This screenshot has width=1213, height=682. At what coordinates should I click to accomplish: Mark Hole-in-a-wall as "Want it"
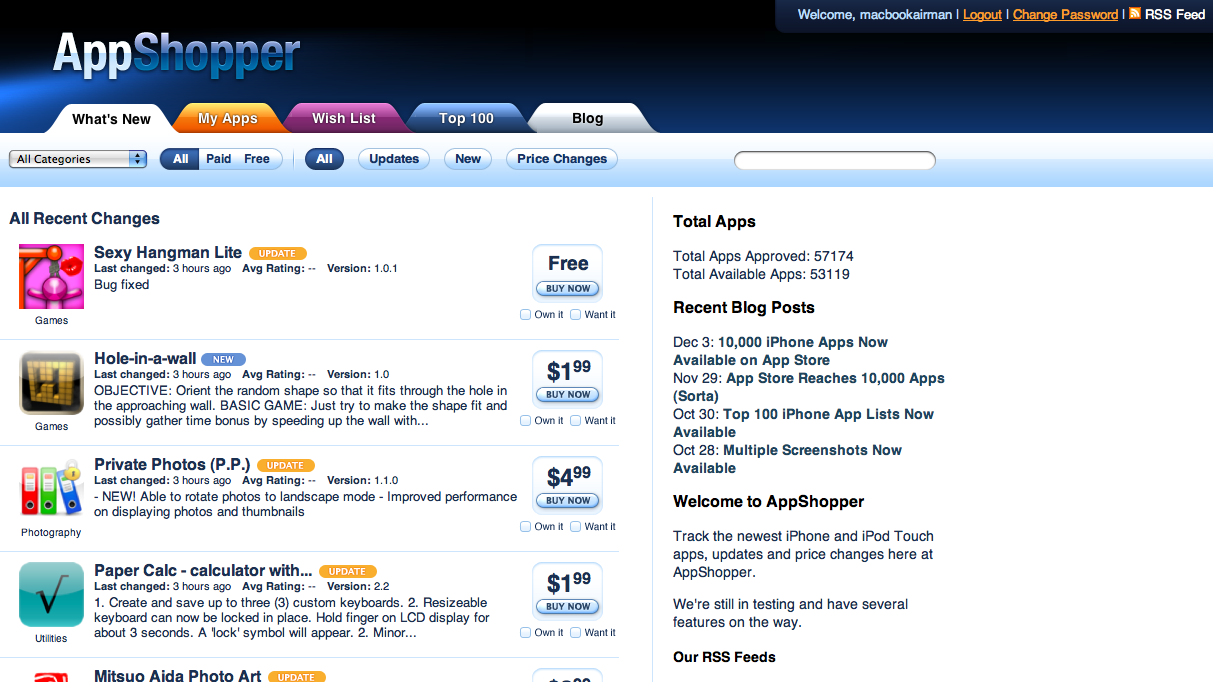point(576,421)
